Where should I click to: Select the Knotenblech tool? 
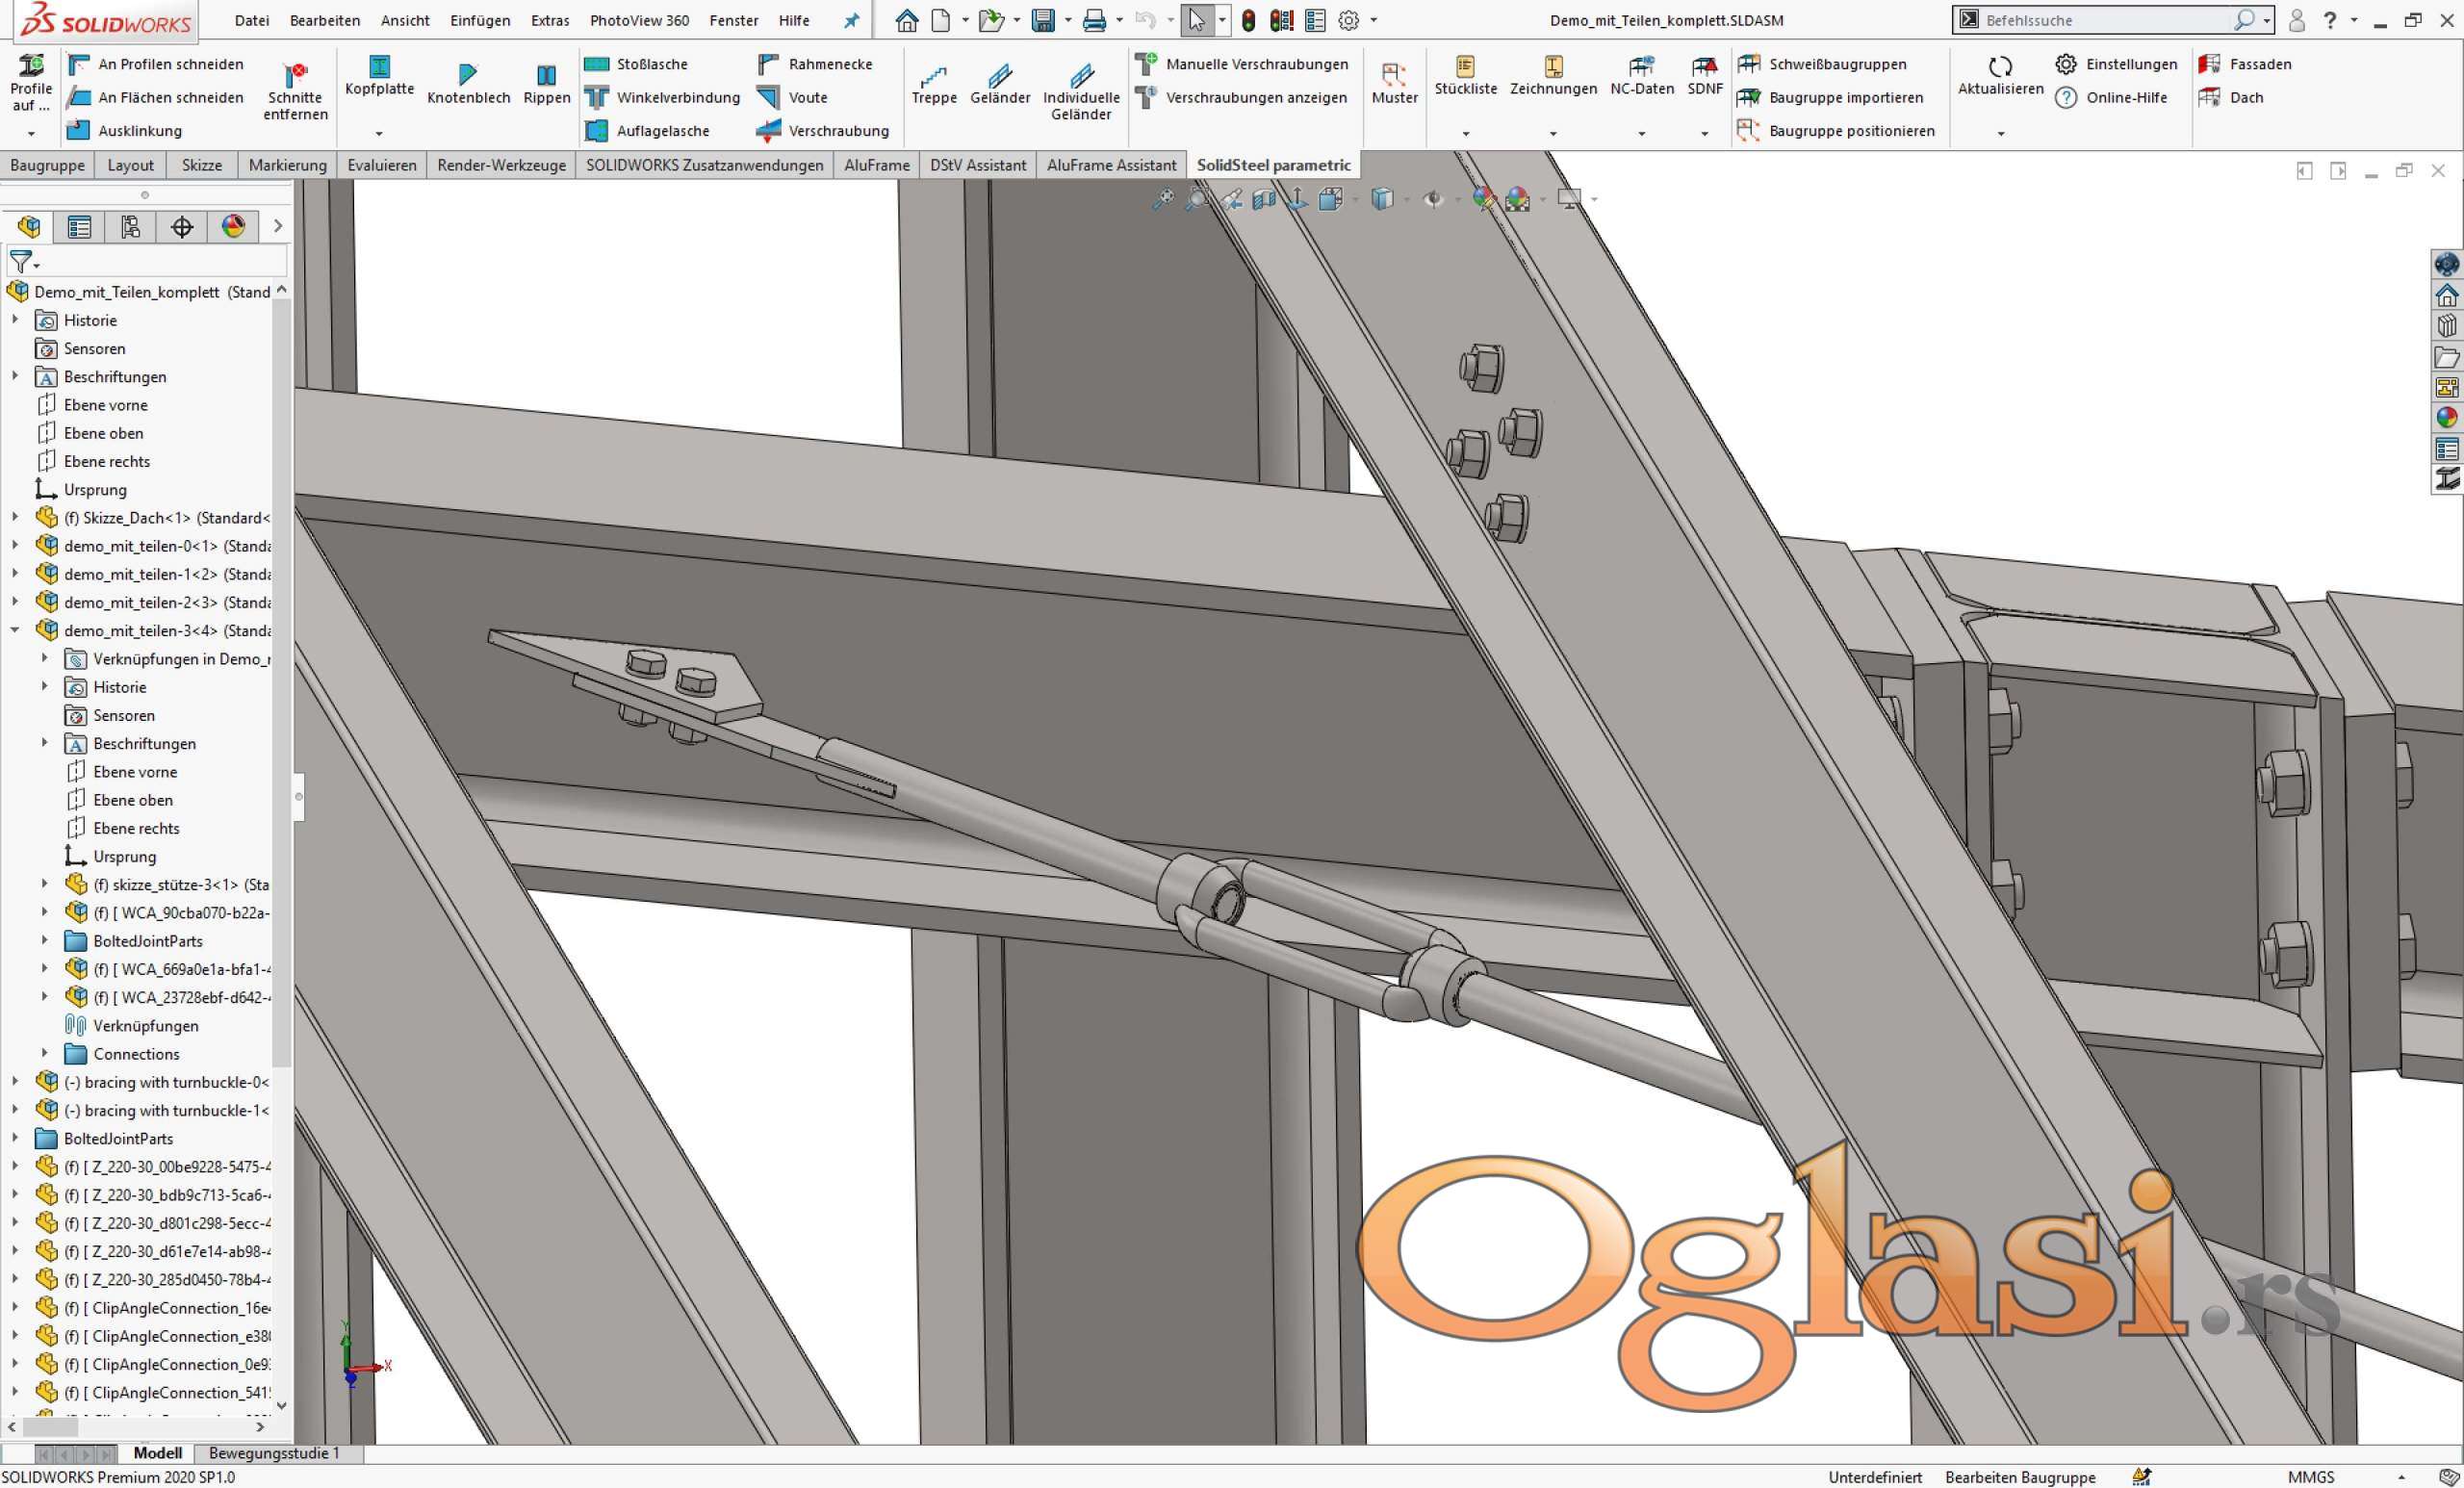point(468,74)
